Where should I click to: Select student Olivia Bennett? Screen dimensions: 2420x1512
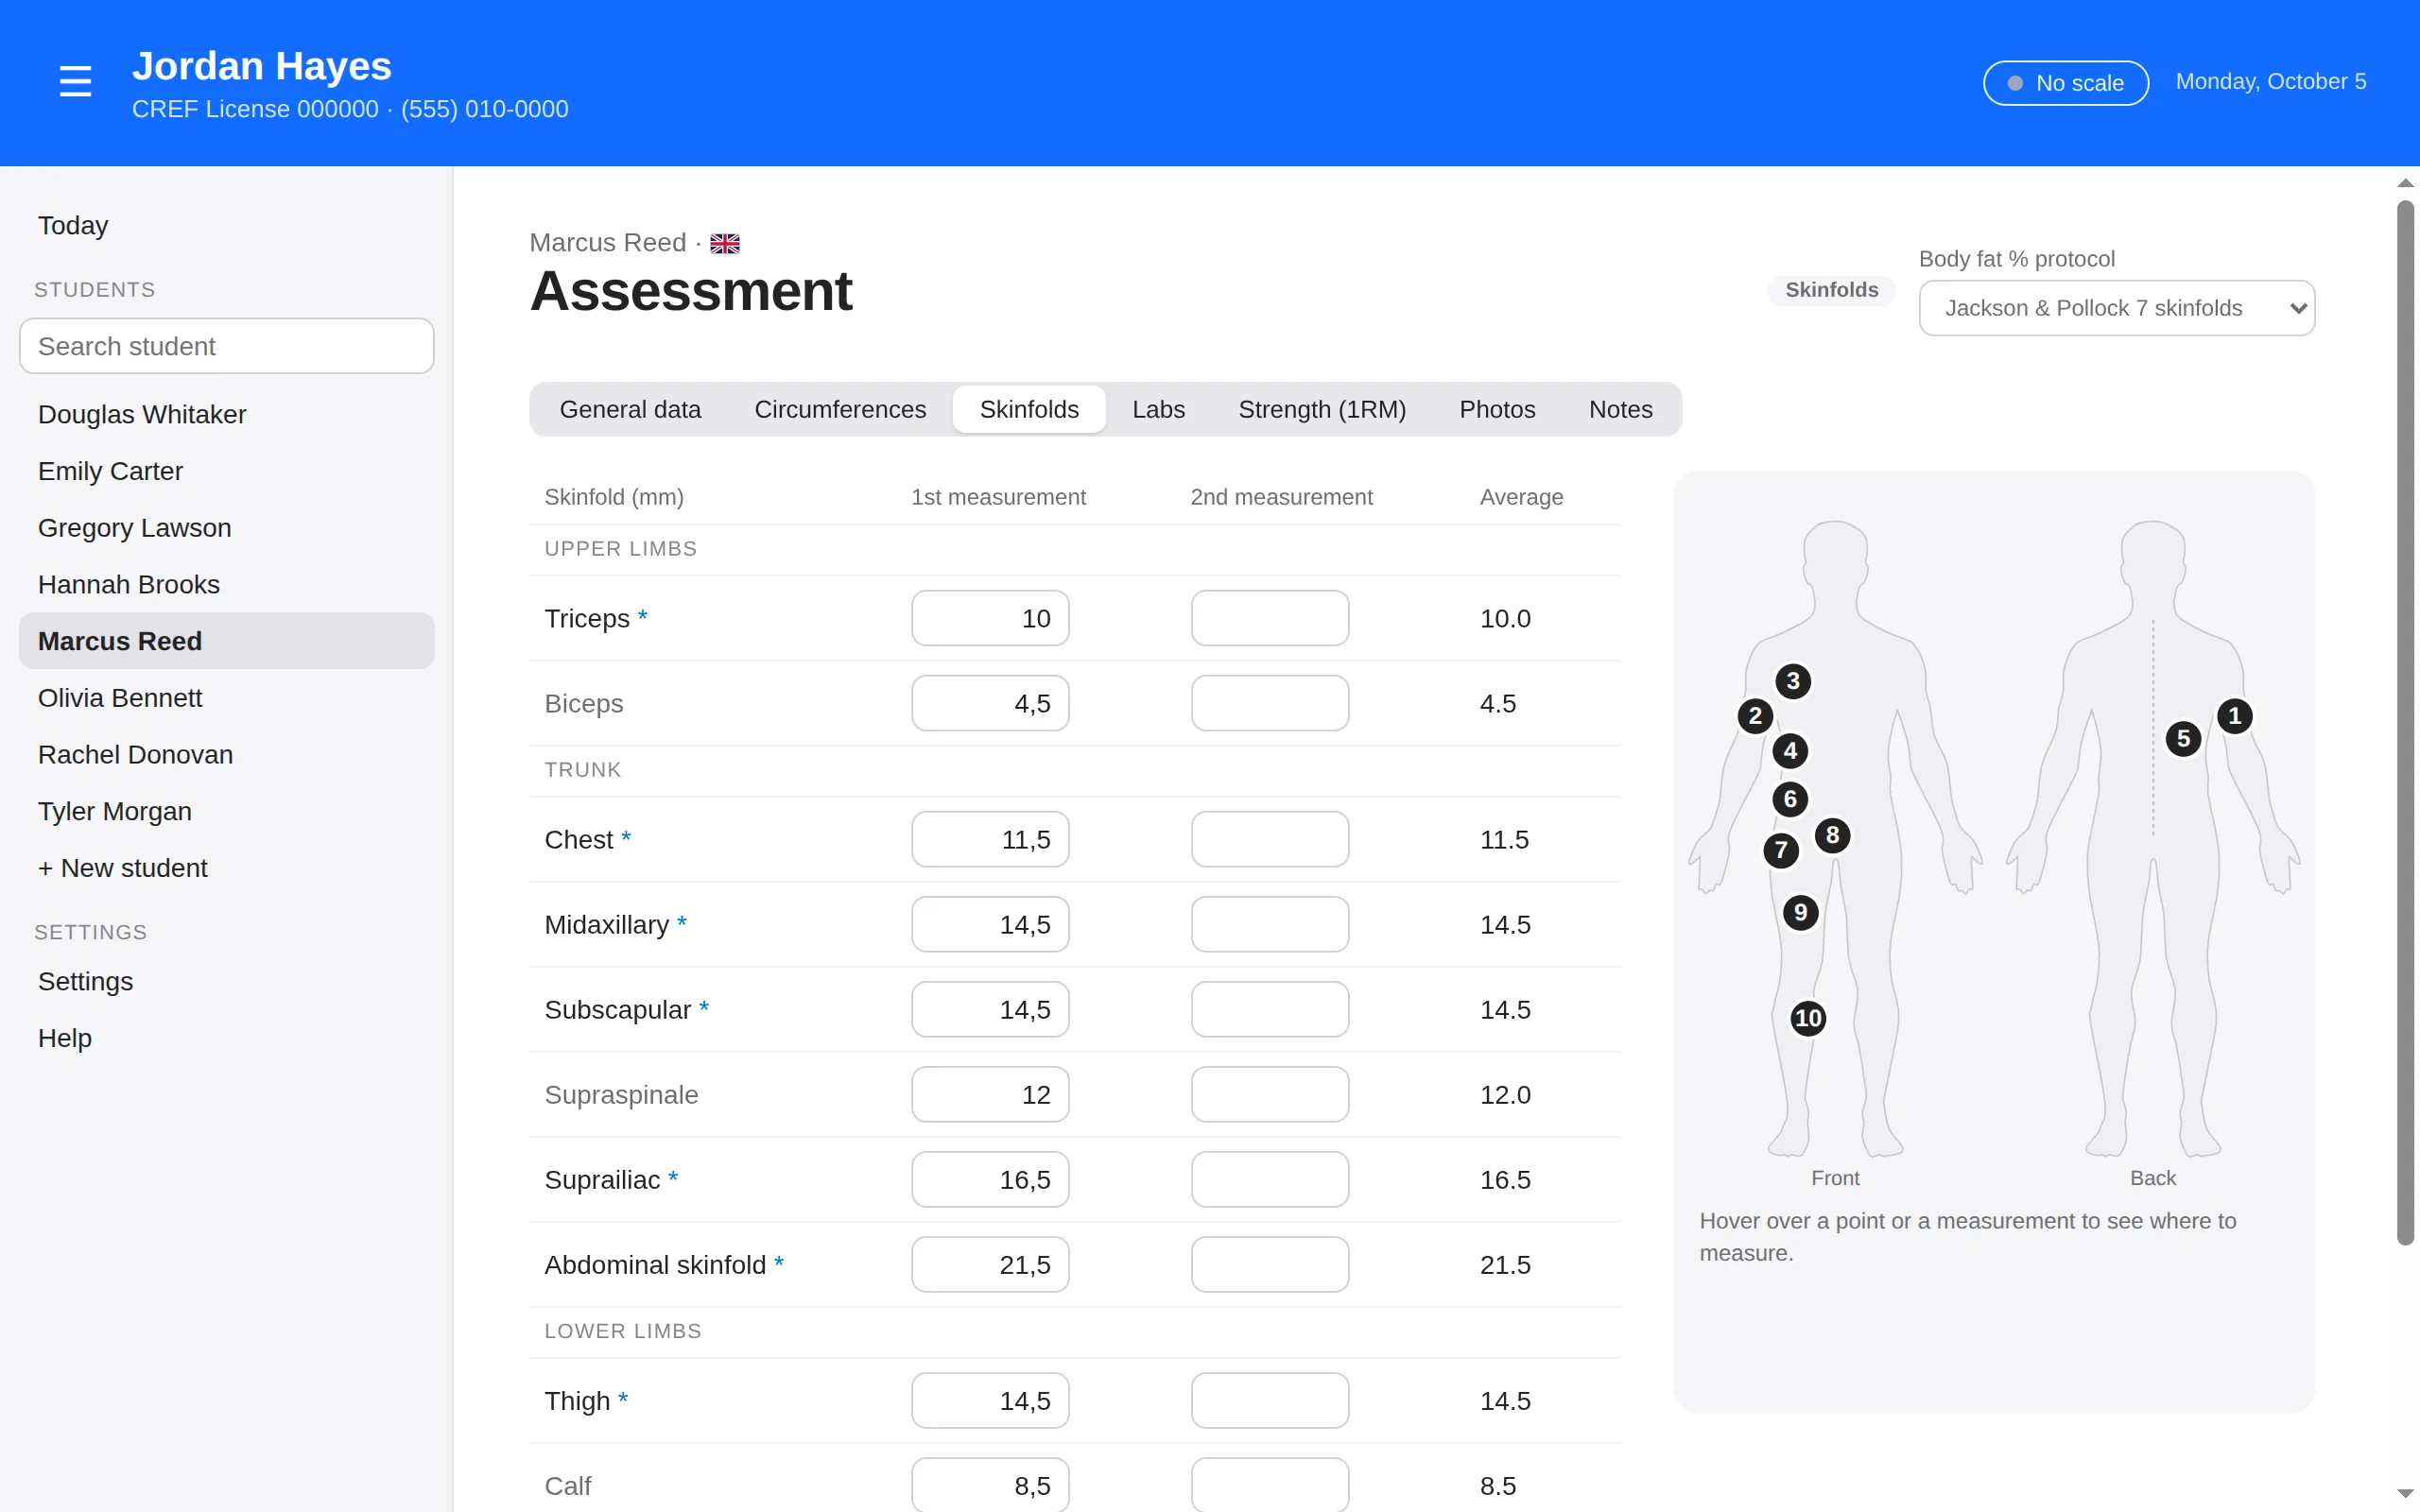click(x=227, y=698)
